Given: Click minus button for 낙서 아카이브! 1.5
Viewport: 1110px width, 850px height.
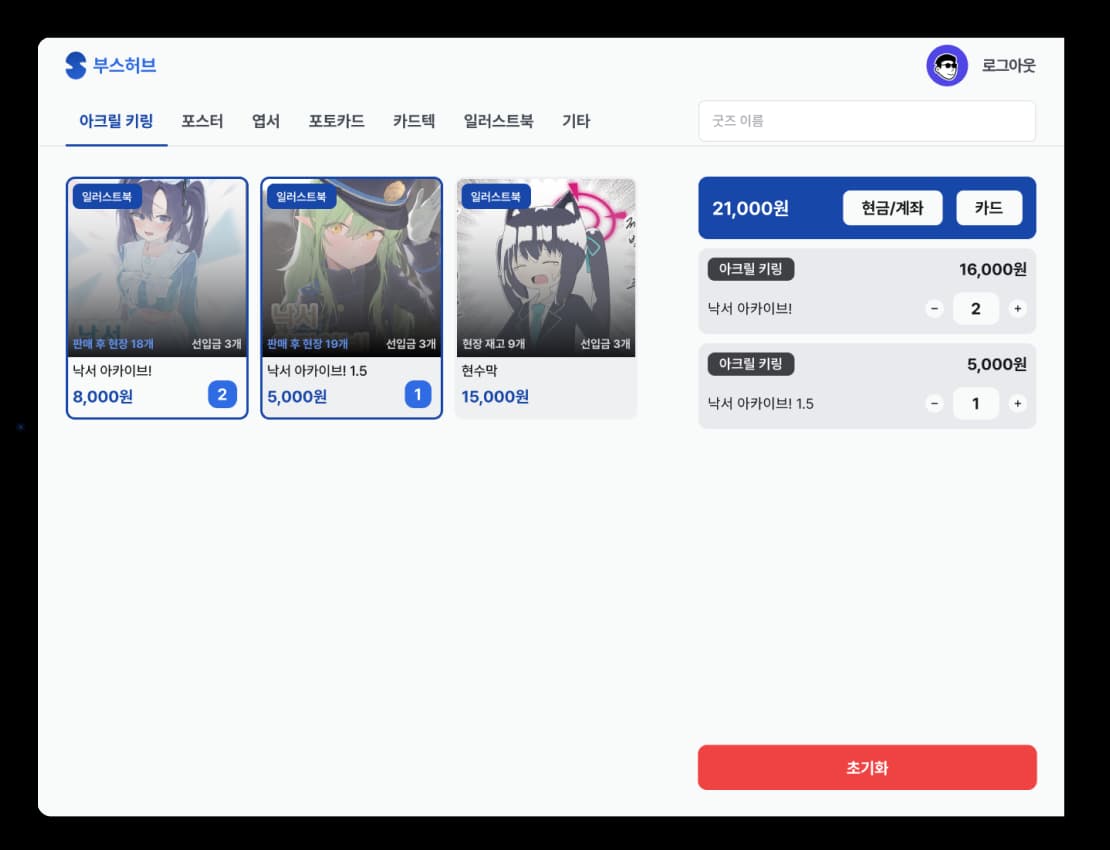Looking at the screenshot, I should point(934,404).
